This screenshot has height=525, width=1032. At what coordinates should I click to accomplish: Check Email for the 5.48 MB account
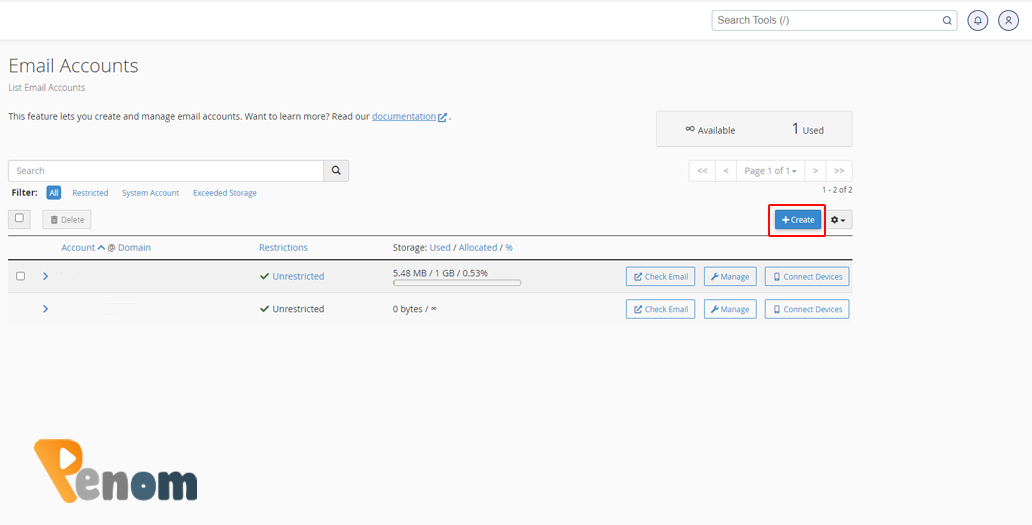pyautogui.click(x=660, y=276)
